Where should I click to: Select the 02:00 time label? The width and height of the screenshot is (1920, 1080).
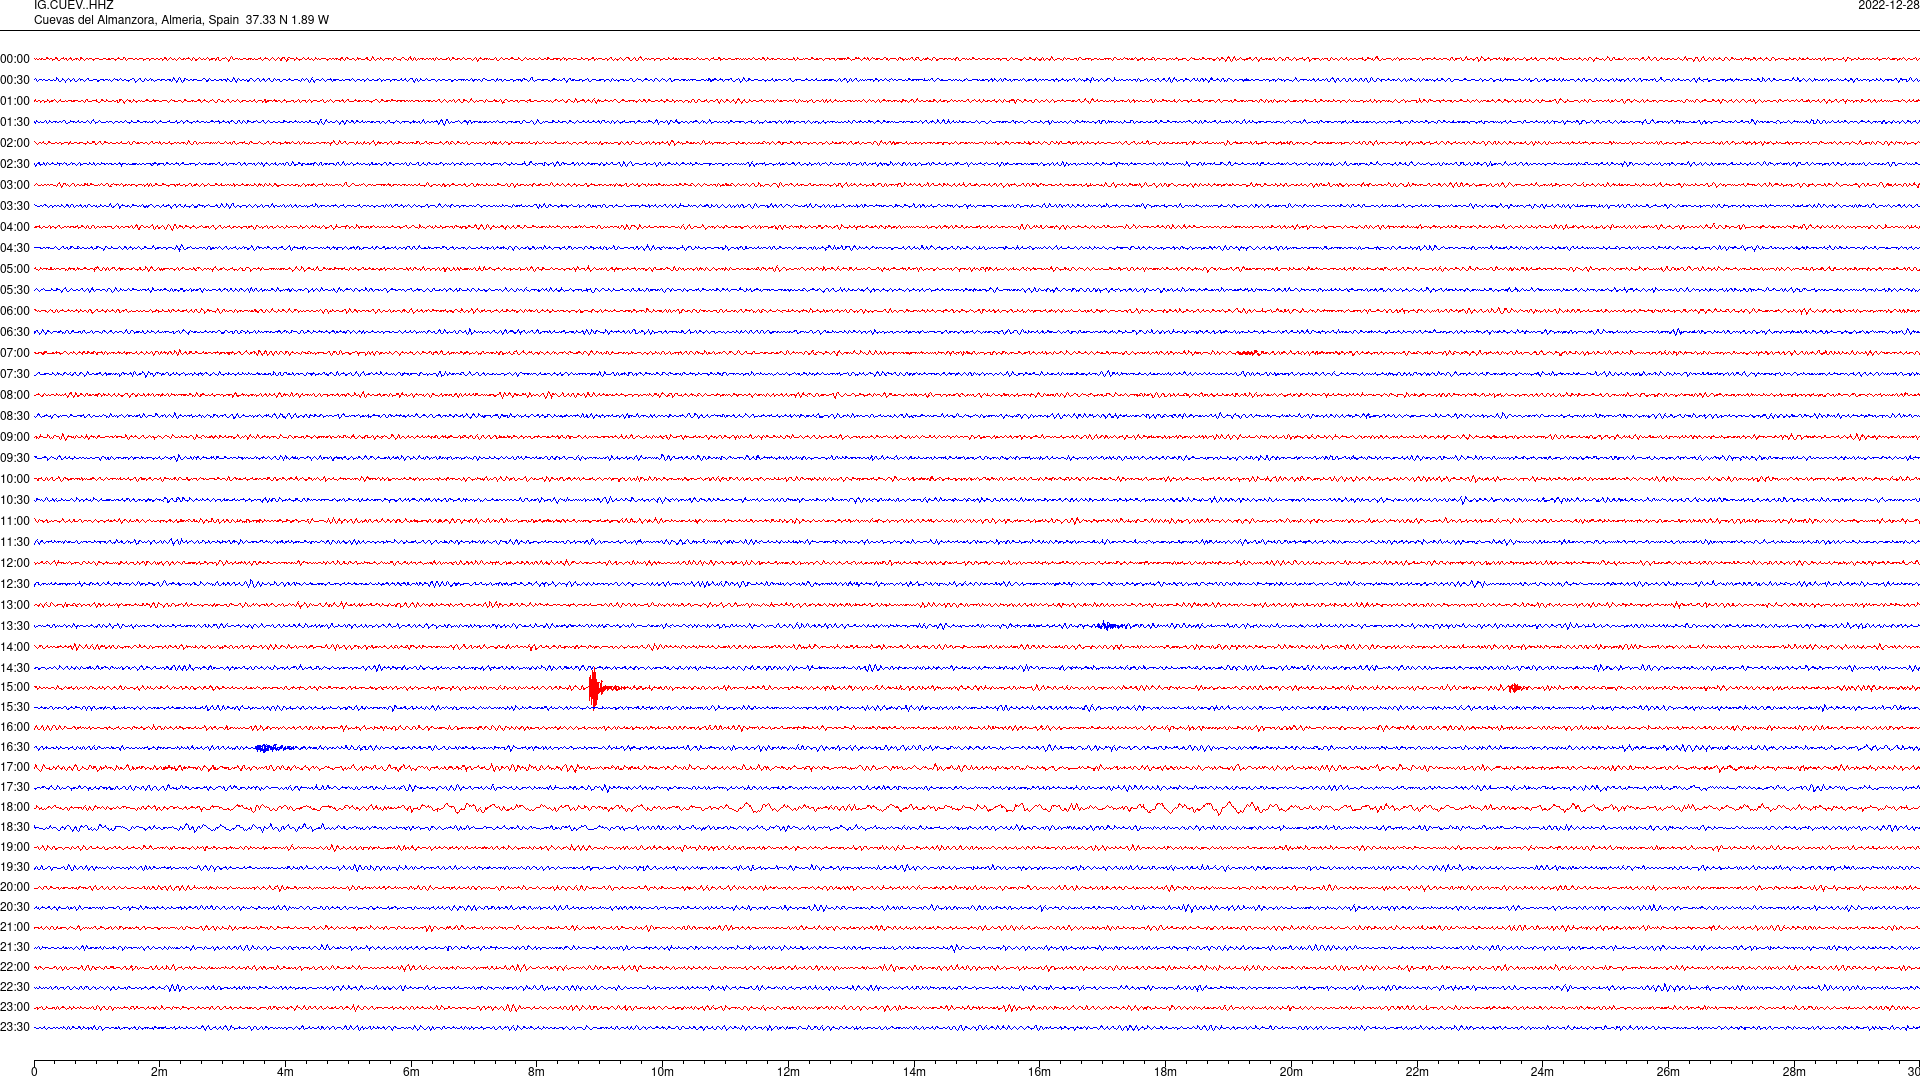pos(15,143)
